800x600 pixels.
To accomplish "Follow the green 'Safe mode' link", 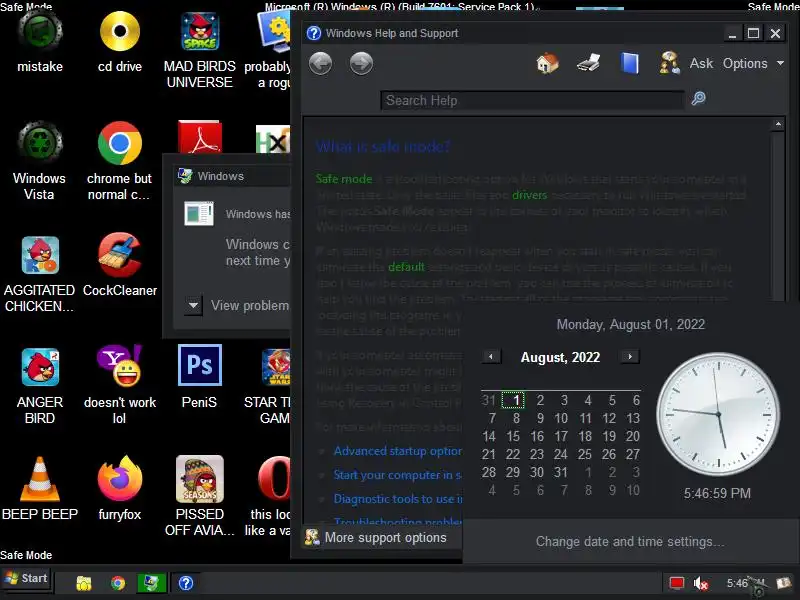I will point(344,179).
